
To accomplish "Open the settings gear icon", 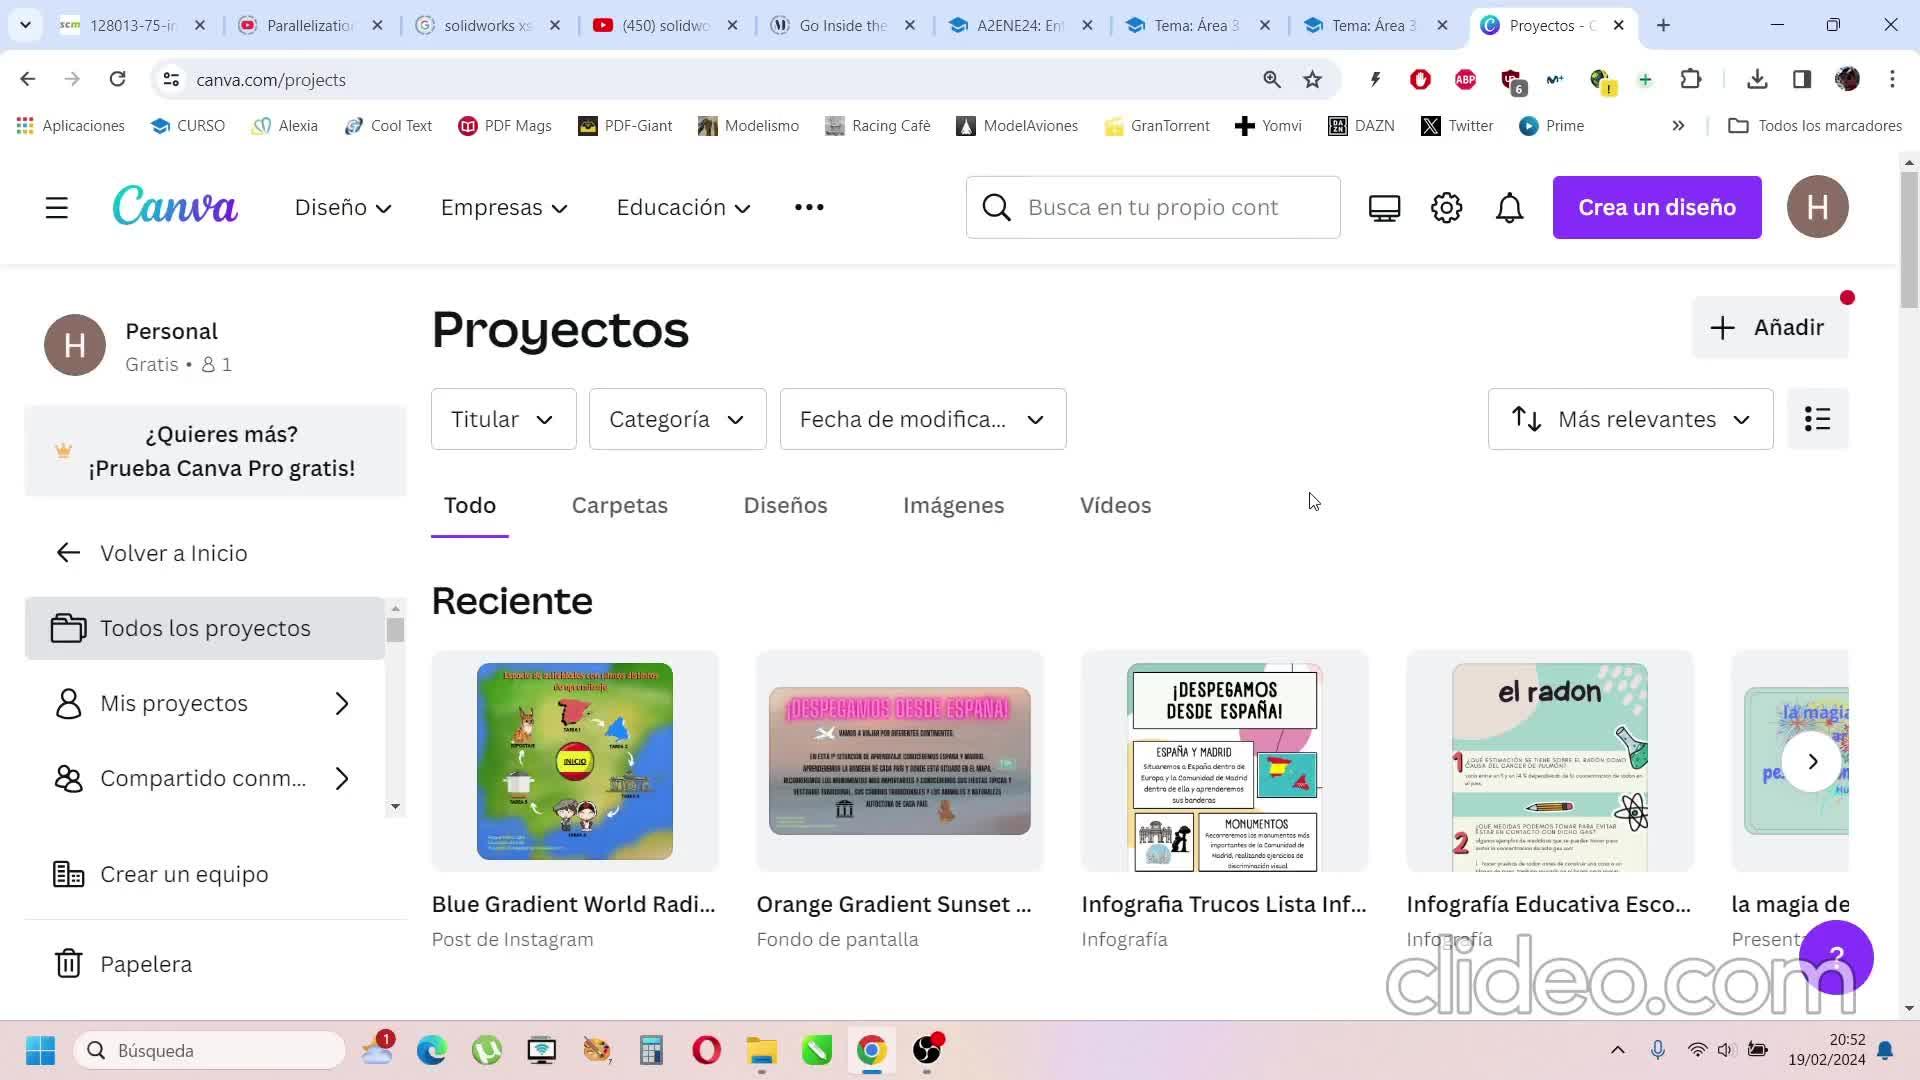I will pos(1446,208).
